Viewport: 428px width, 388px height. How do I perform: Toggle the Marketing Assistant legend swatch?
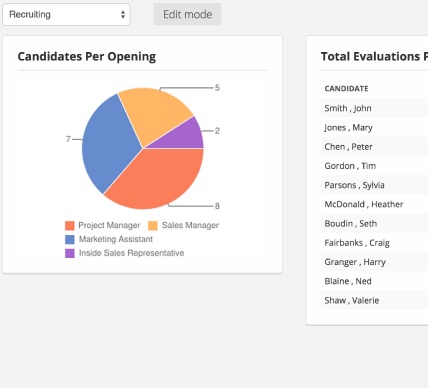tap(69, 239)
